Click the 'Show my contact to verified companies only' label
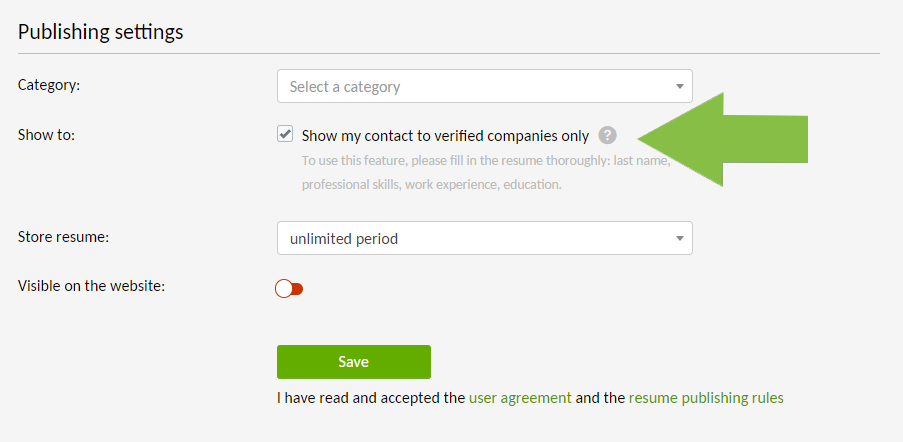 coord(445,136)
